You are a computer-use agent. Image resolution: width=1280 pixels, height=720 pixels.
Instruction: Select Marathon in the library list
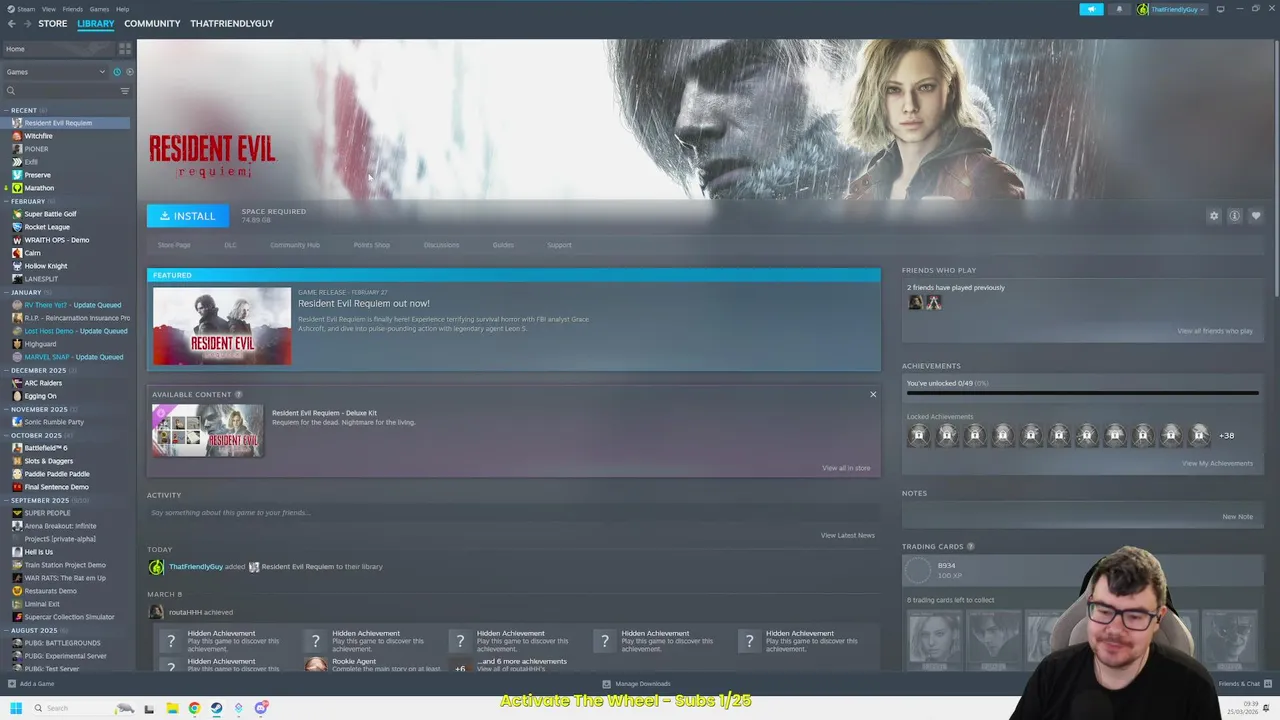coord(39,188)
